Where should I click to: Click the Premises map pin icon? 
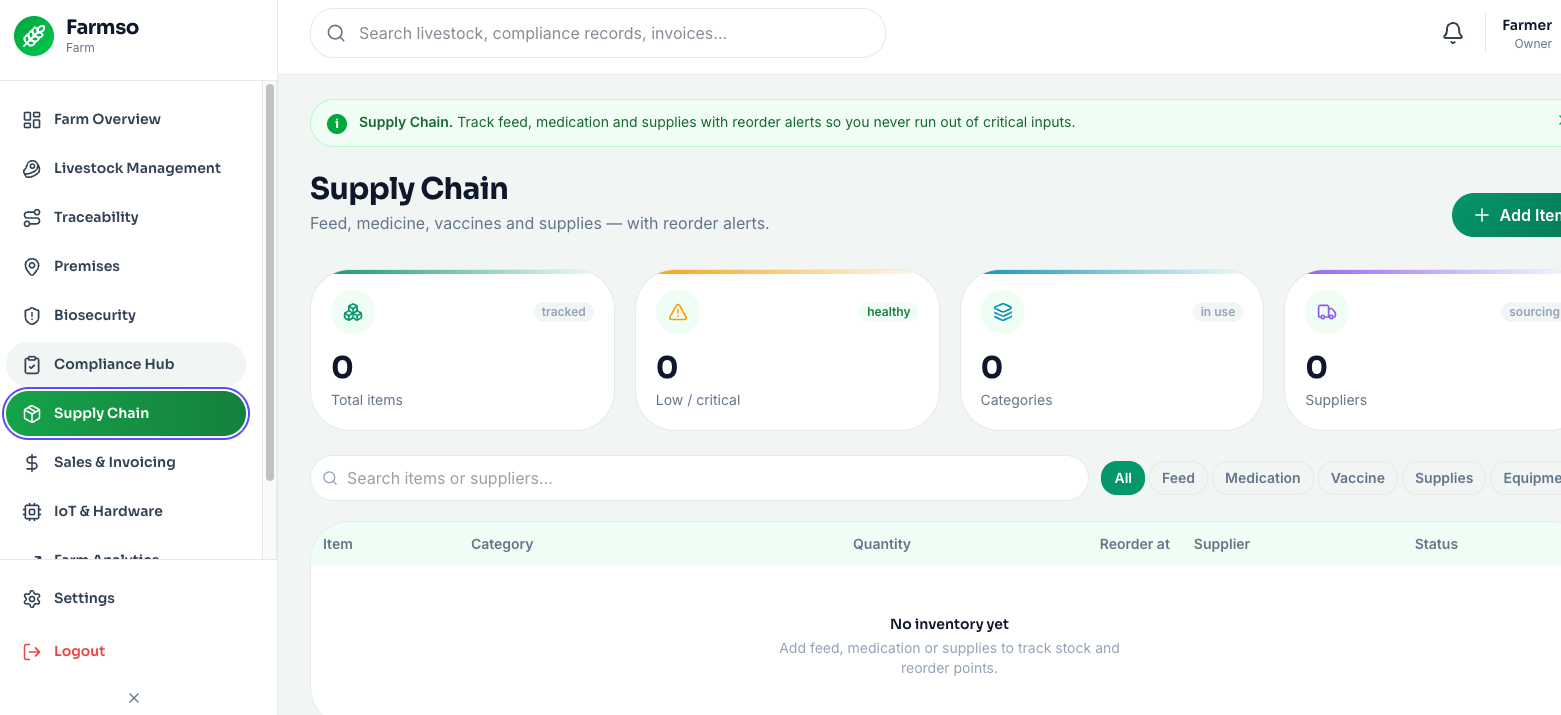click(32, 266)
